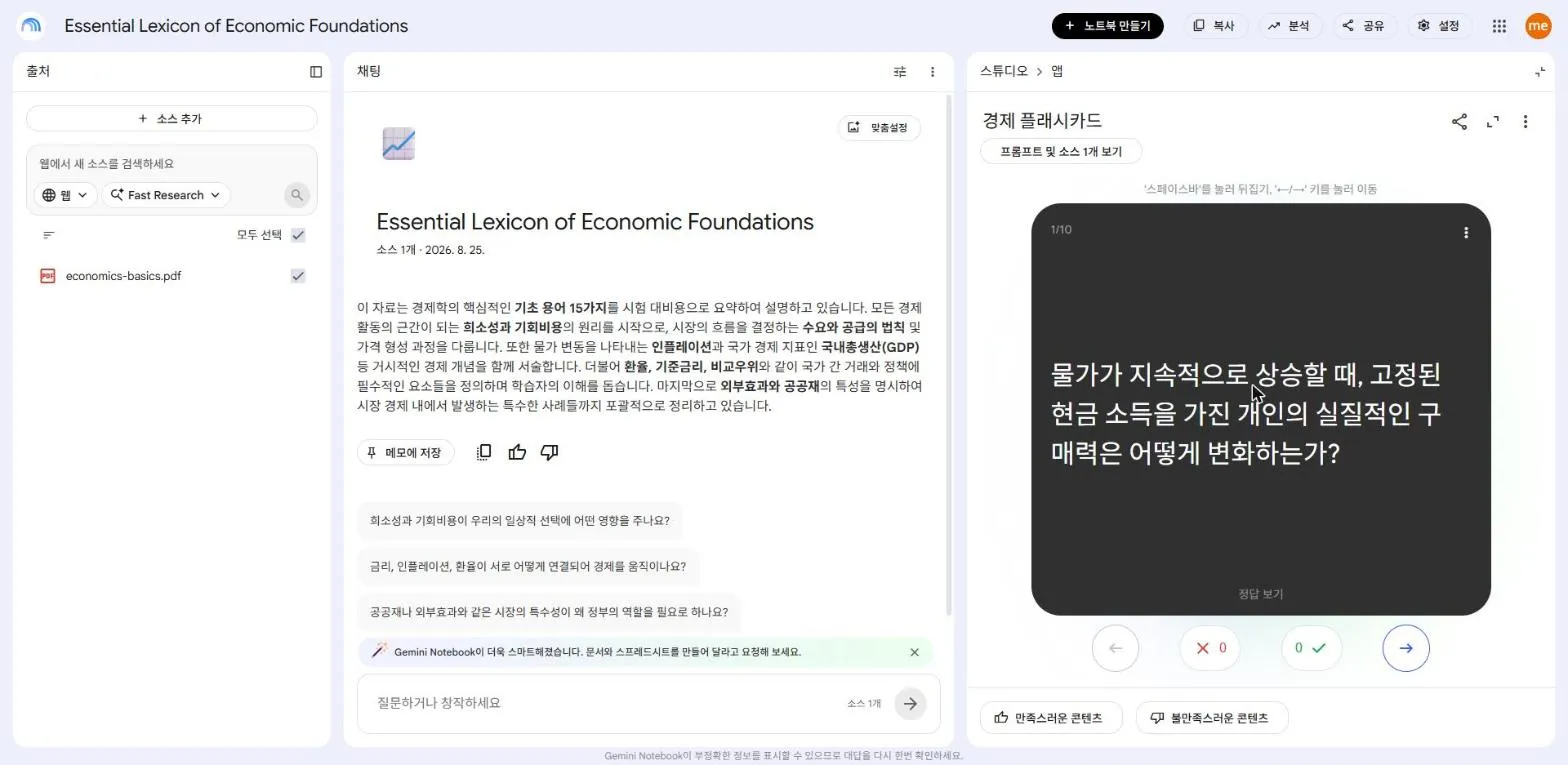Open chat configuration sliders icon
Image resolution: width=1568 pixels, height=765 pixels.
(x=900, y=72)
